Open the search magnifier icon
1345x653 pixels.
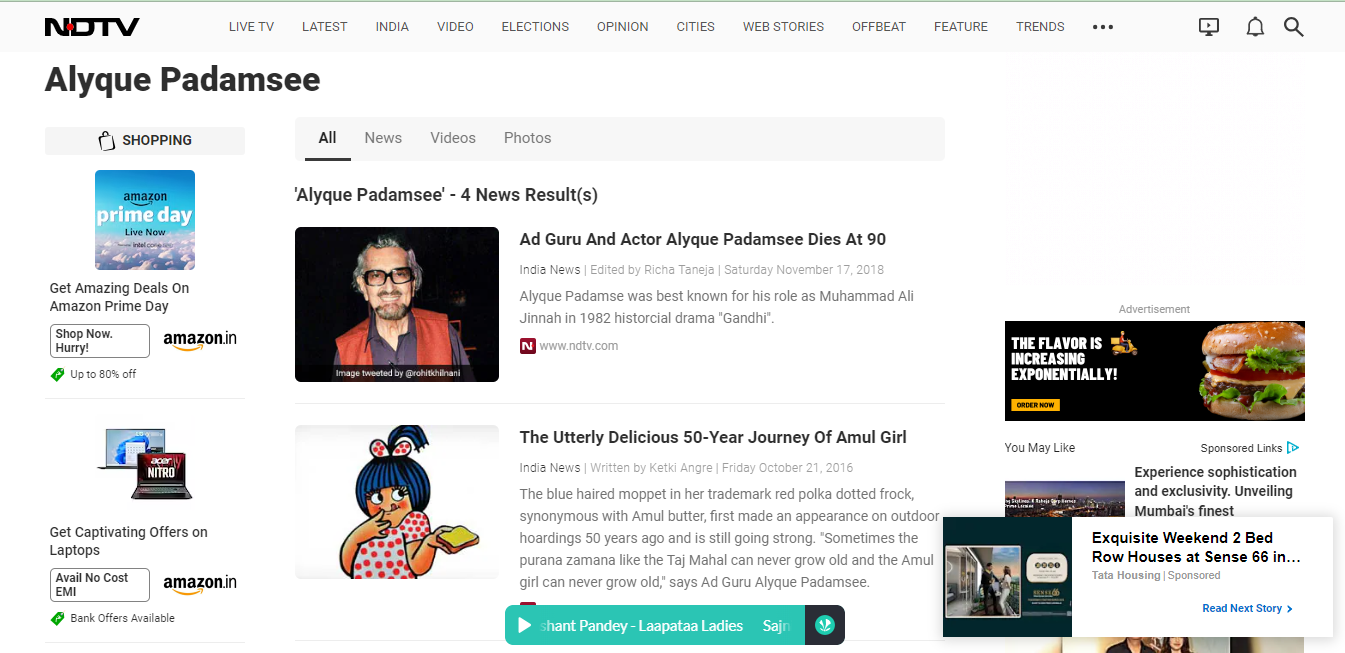1293,27
